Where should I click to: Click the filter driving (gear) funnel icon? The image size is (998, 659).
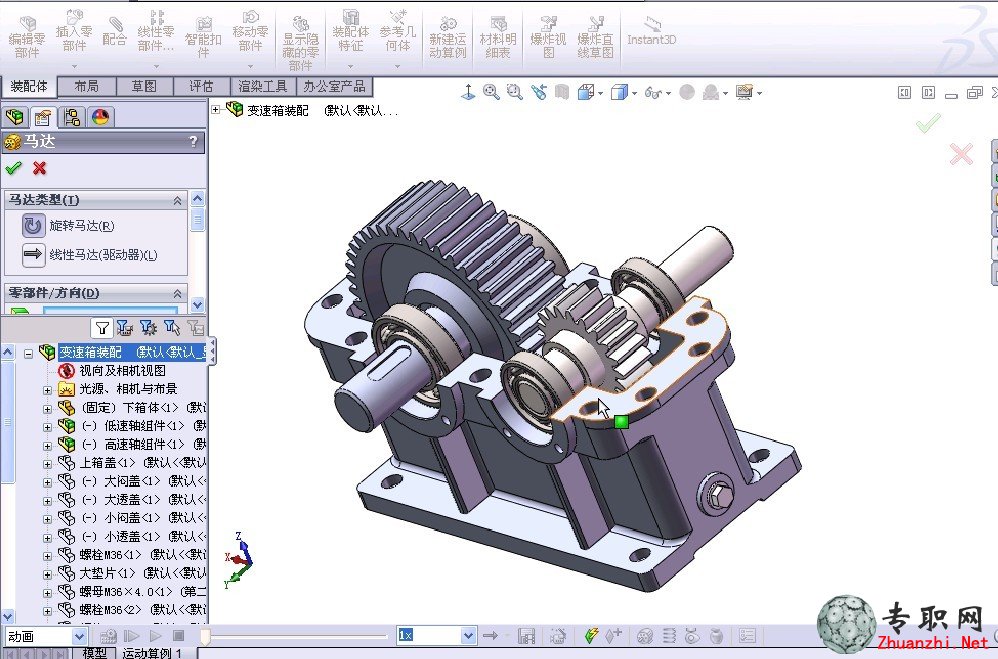(148, 328)
